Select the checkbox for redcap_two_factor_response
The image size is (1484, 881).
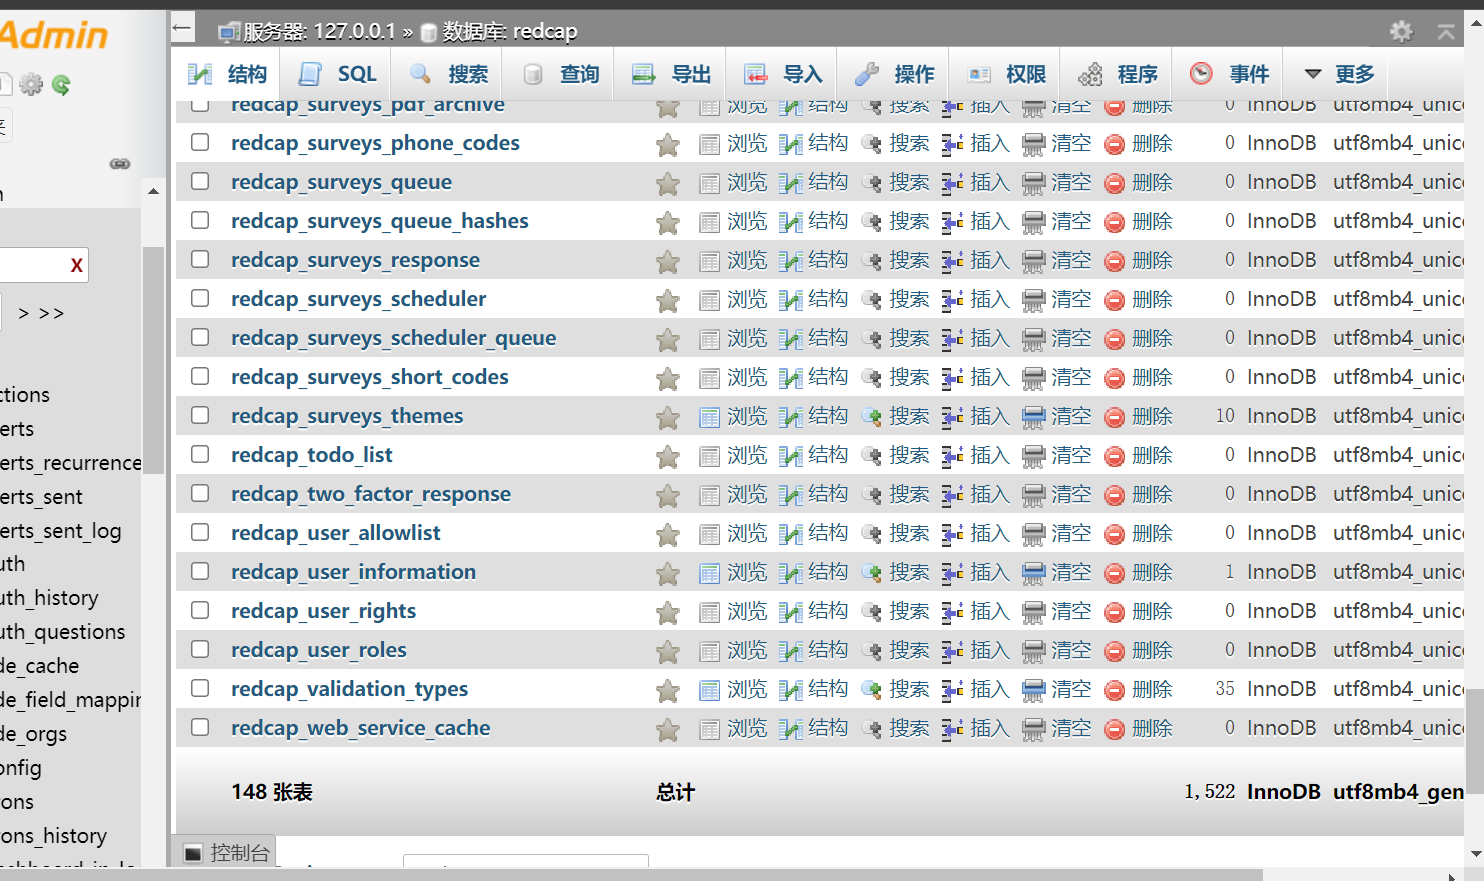click(199, 494)
